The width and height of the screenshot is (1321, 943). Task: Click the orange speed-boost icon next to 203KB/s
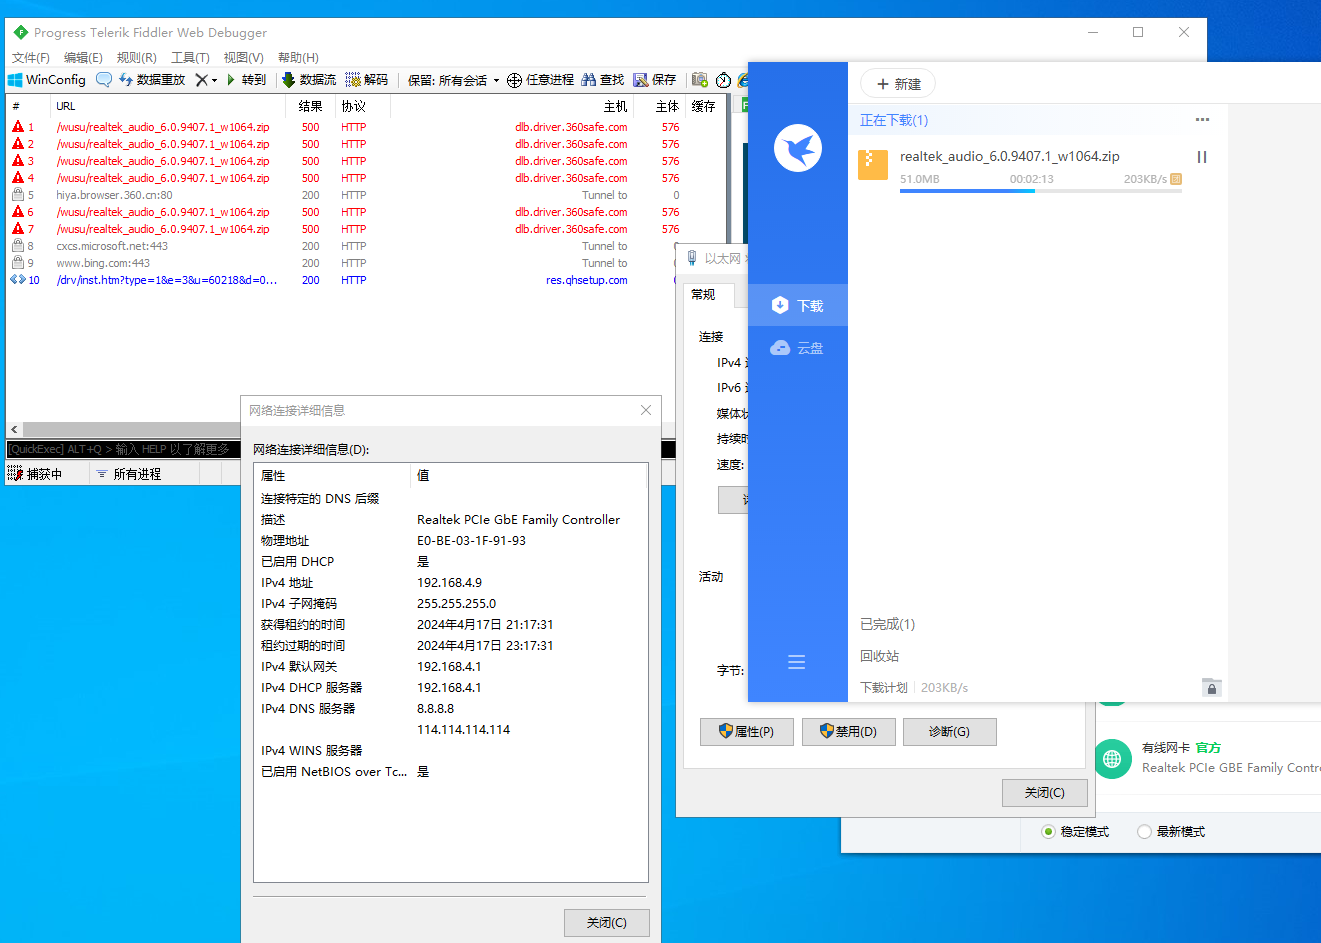1176,179
